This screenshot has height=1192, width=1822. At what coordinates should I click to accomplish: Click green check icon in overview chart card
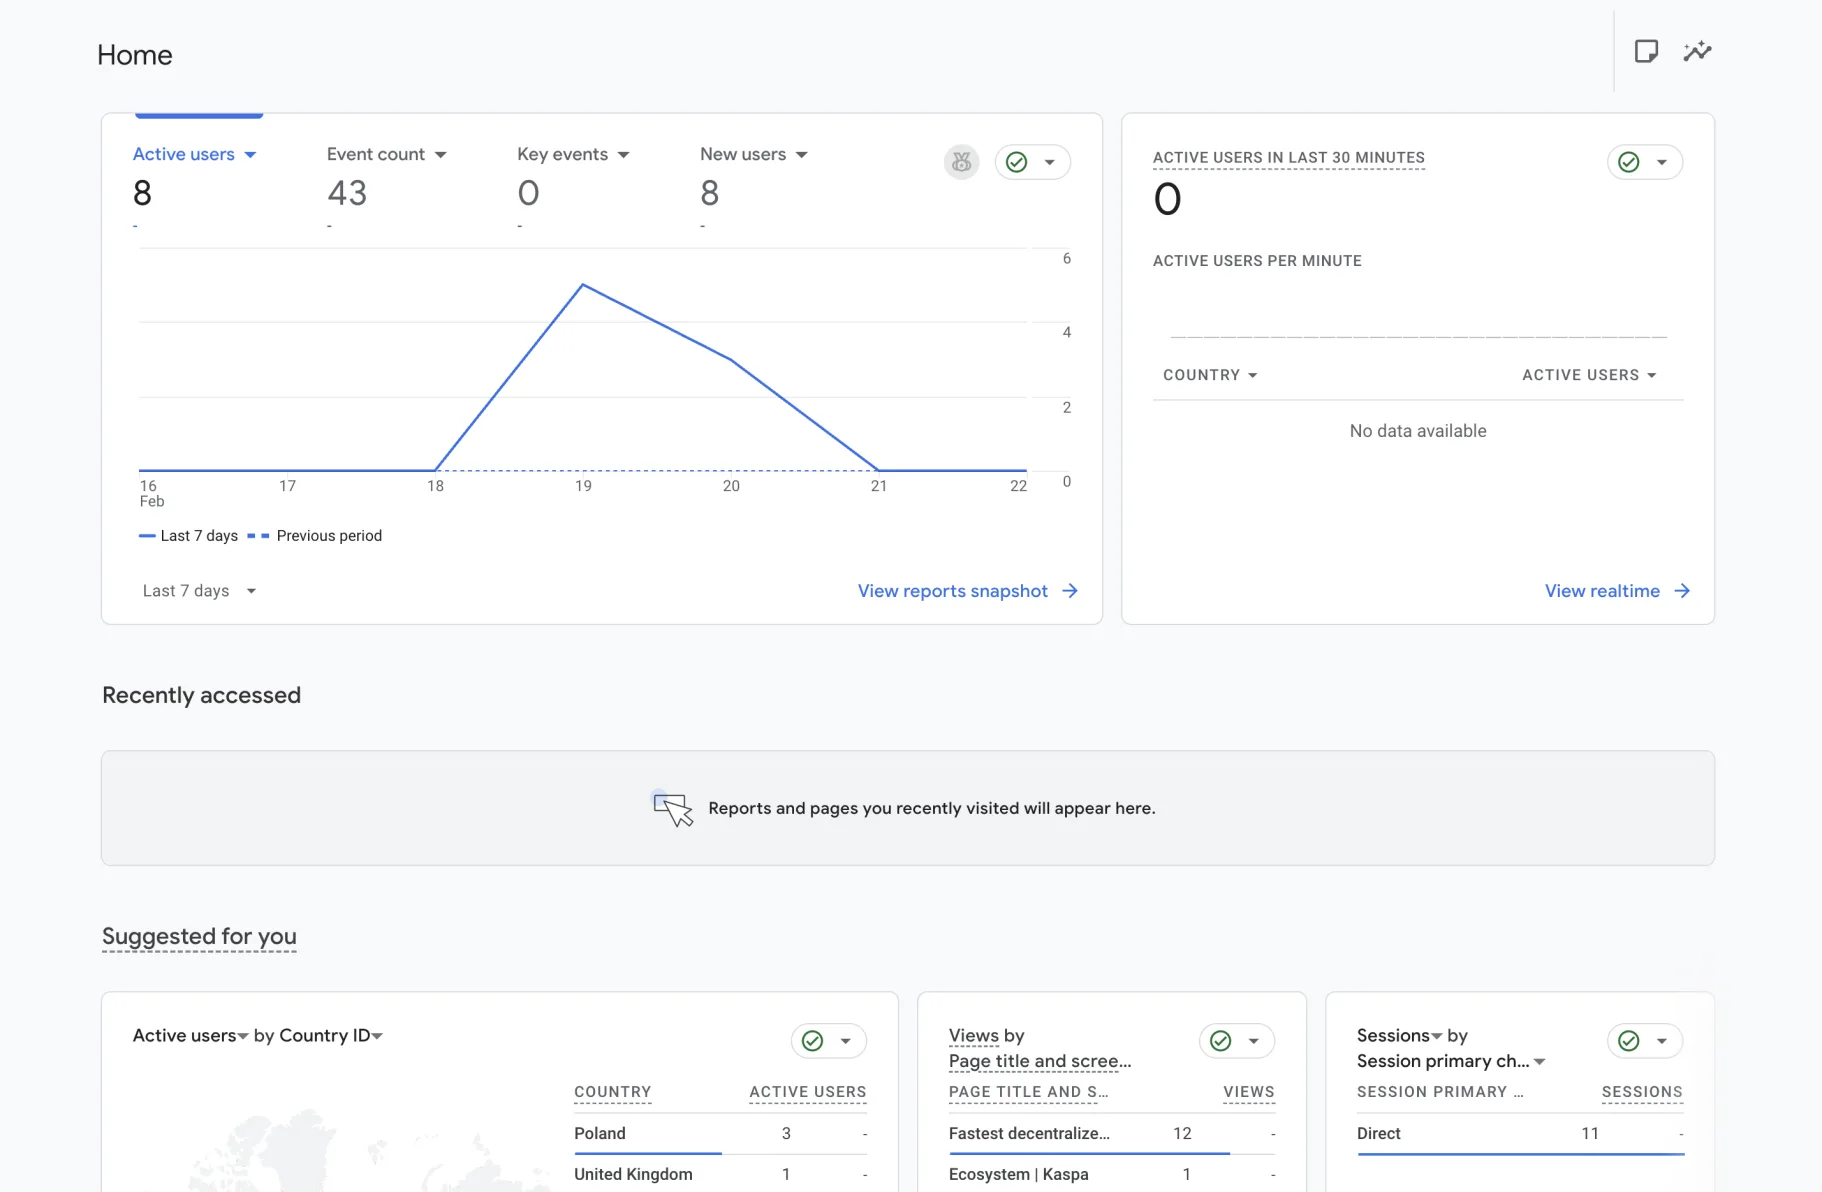[1017, 162]
